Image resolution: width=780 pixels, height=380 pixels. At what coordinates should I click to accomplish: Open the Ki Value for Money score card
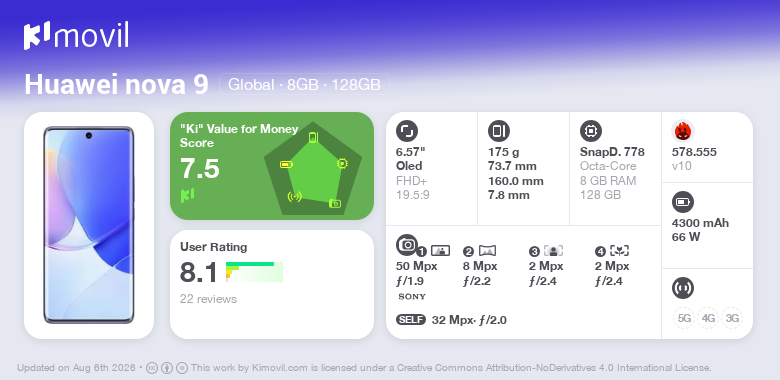click(x=272, y=166)
